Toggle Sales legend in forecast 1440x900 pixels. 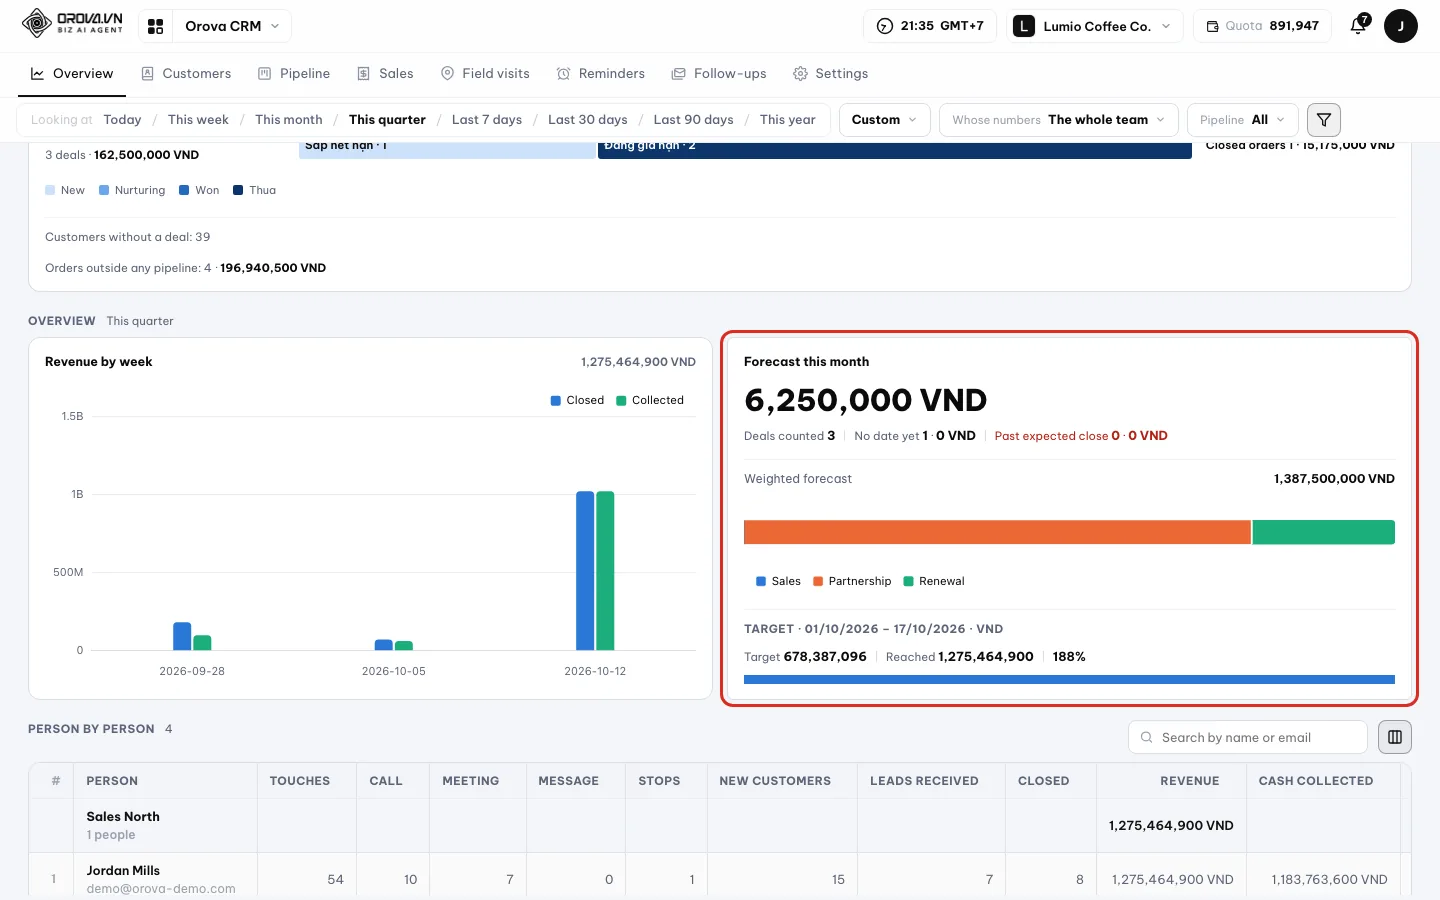point(778,581)
